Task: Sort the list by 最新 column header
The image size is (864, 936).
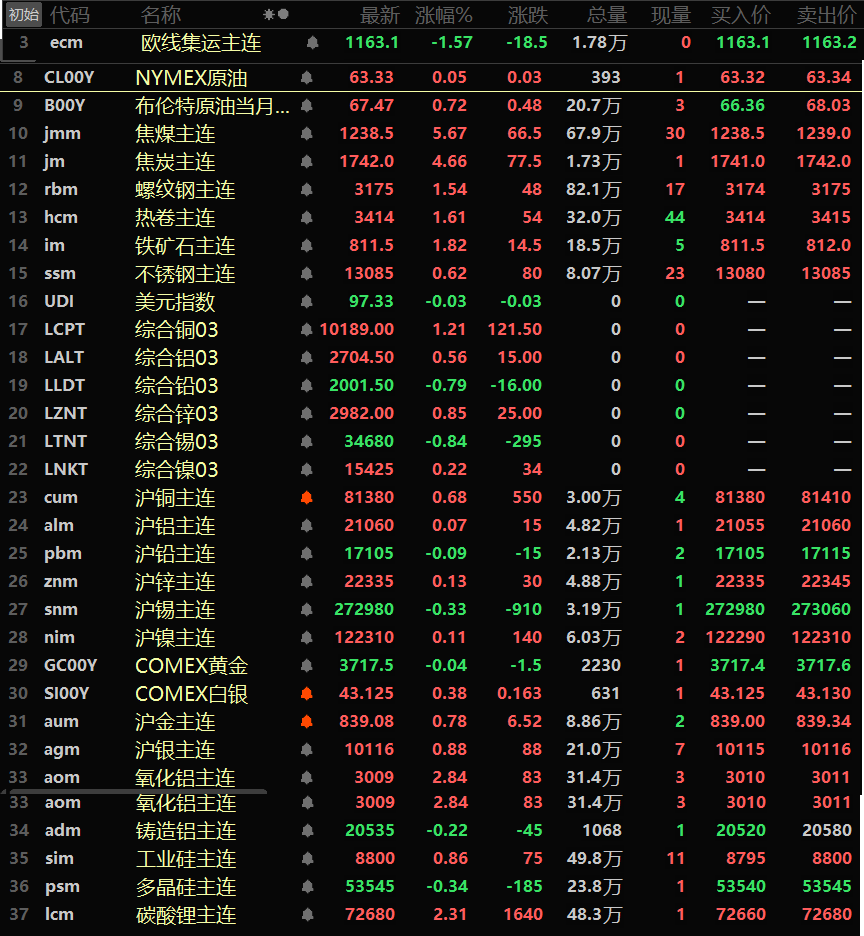Action: pos(379,15)
